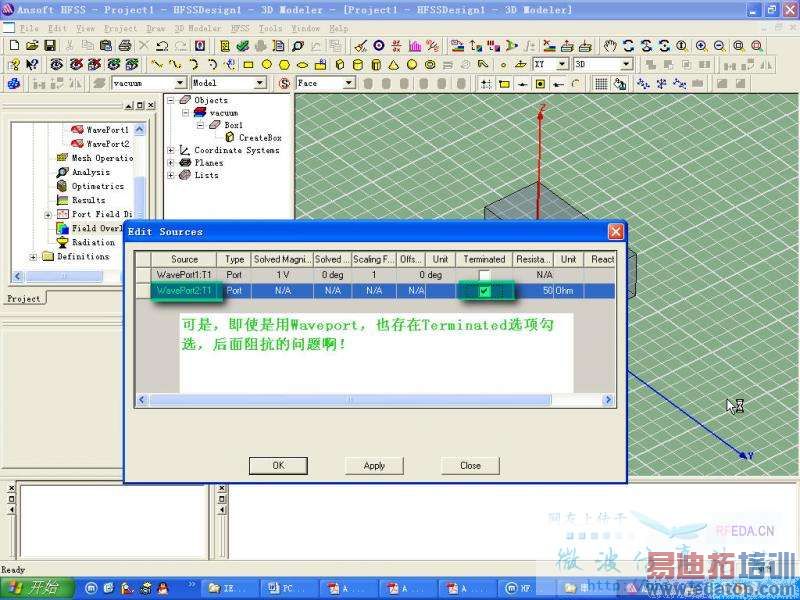Open the vacuum material dropdown
800x600 pixels.
click(x=180, y=83)
